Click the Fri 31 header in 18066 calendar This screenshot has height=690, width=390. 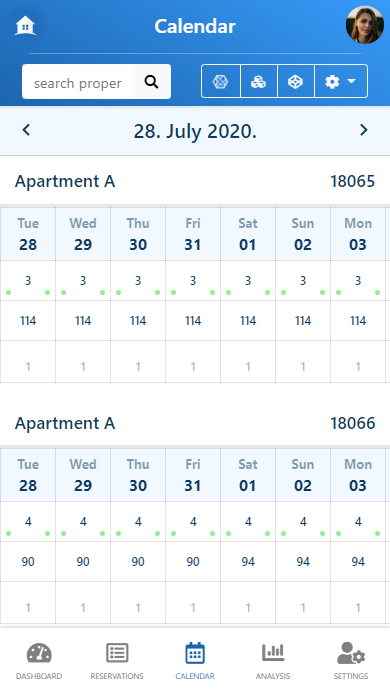(x=193, y=475)
